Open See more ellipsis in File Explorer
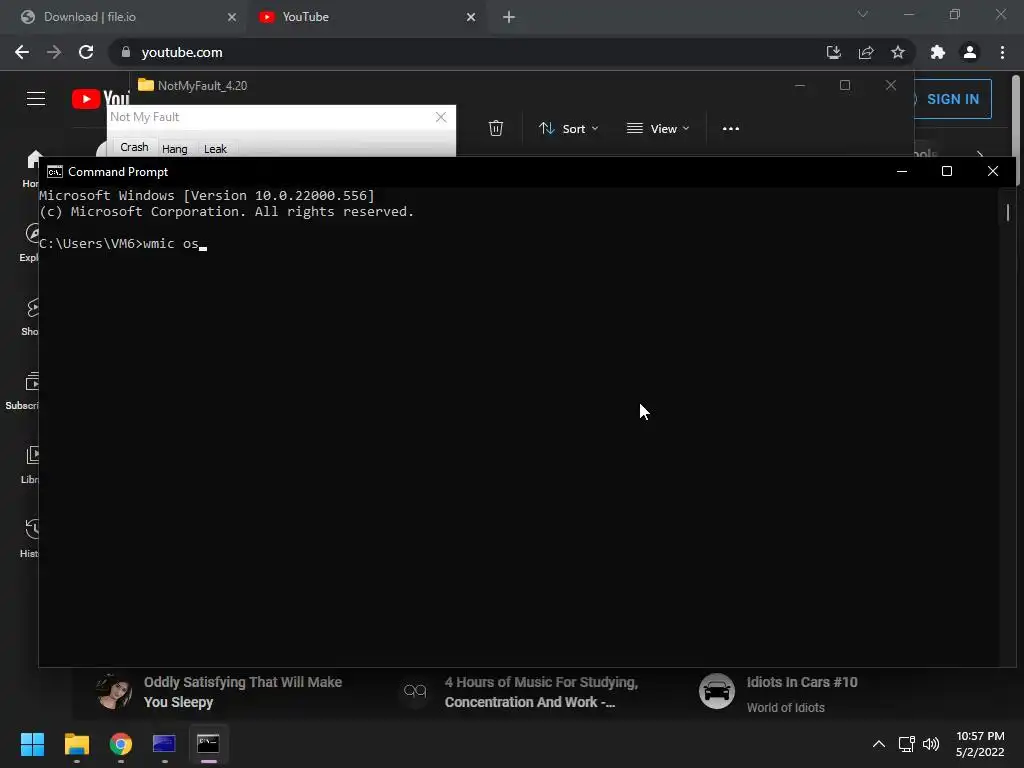The height and width of the screenshot is (768, 1024). point(731,129)
